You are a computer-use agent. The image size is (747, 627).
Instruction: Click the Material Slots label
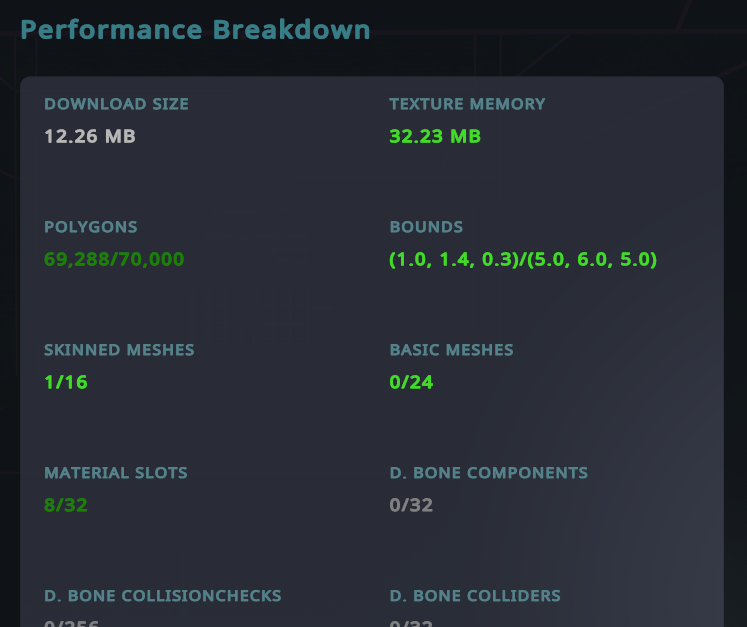(116, 473)
